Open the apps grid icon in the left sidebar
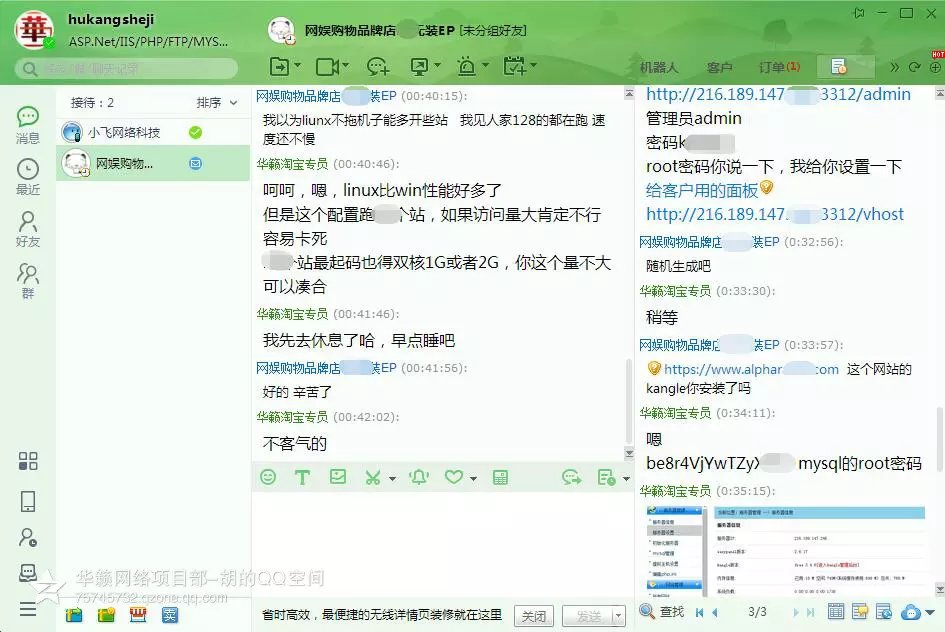Image resolution: width=945 pixels, height=632 pixels. click(x=28, y=461)
